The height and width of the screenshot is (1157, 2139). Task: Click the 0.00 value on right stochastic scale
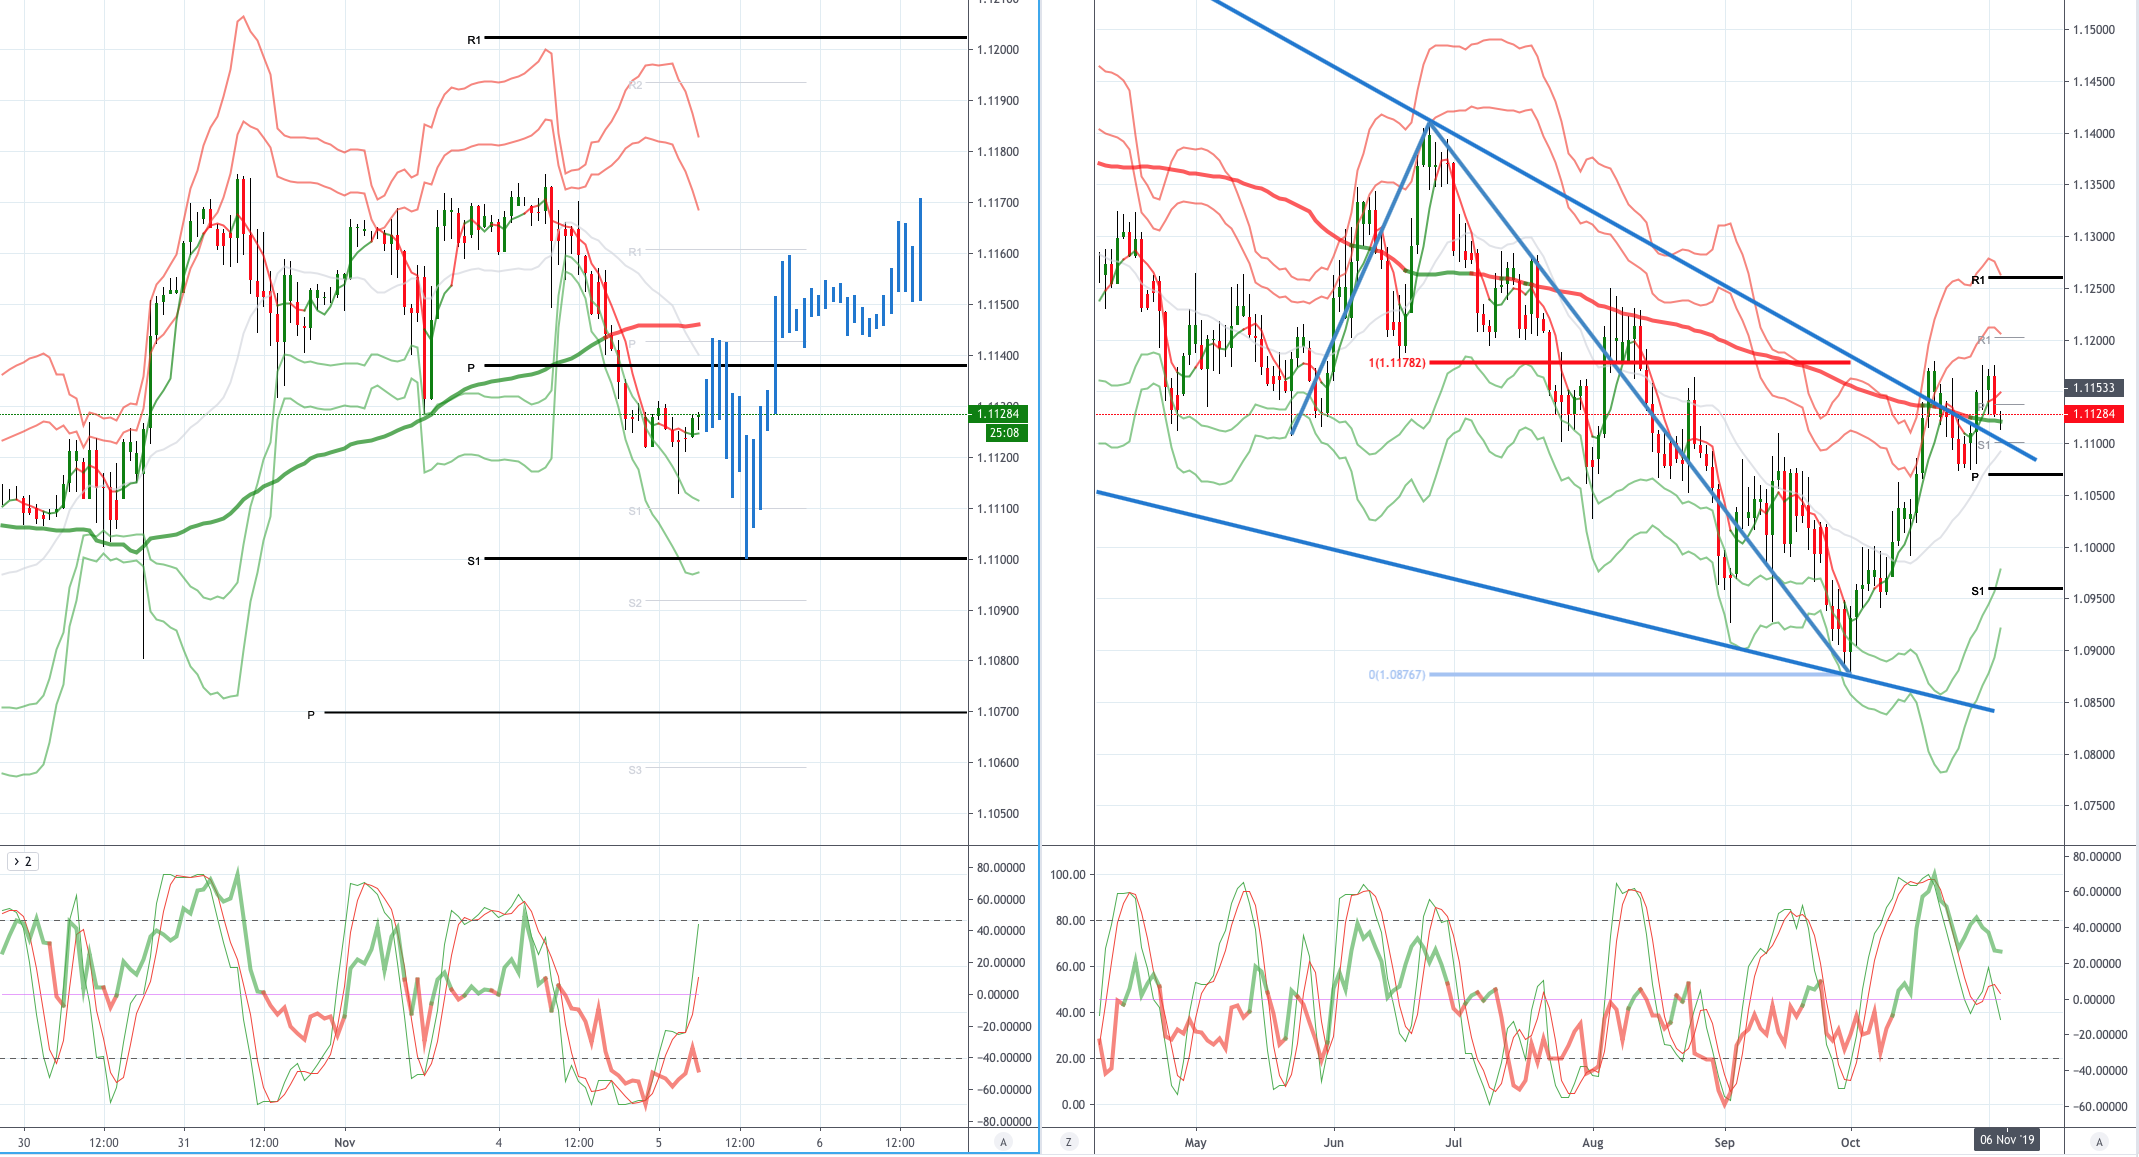pos(1073,1105)
